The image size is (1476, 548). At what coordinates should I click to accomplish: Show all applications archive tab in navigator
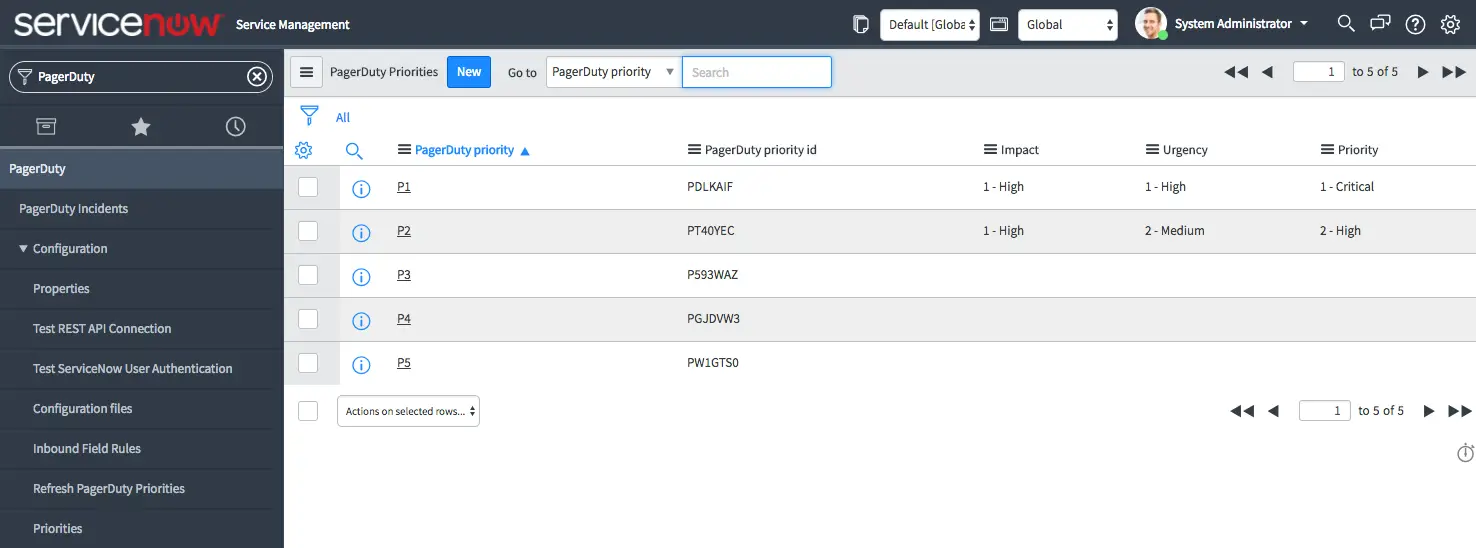coord(46,126)
